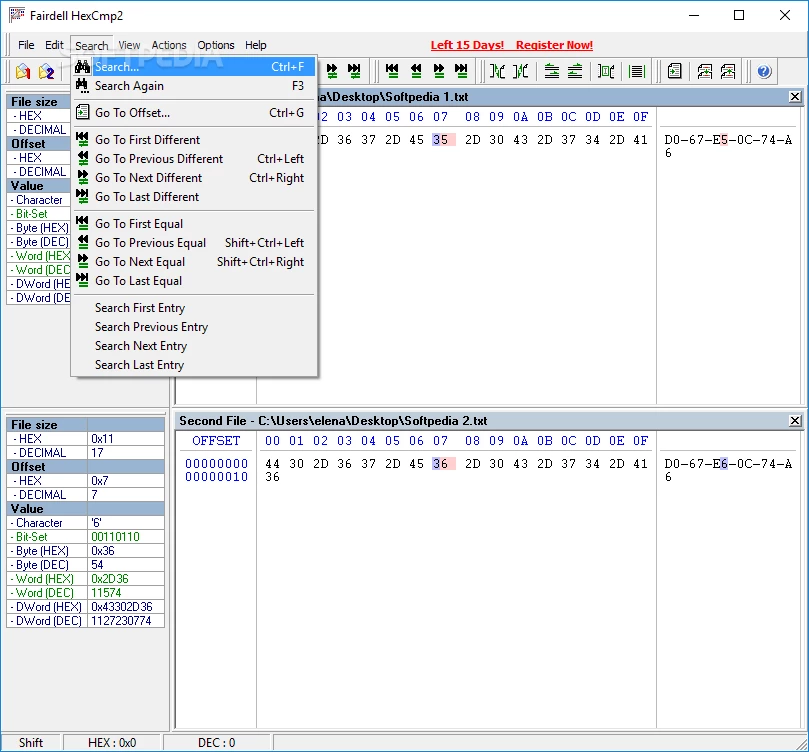809x752 pixels.
Task: Close the first file panel
Action: 795,97
